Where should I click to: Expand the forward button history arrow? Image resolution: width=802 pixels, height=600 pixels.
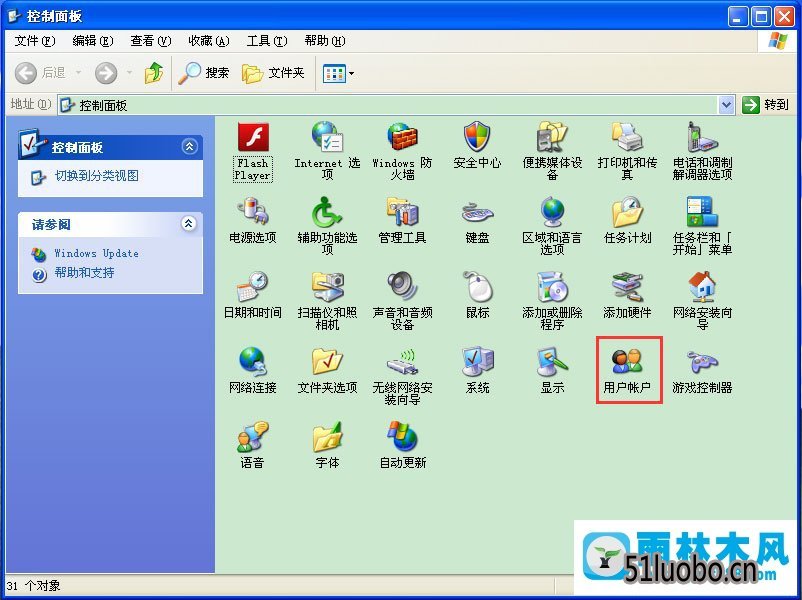(x=129, y=73)
